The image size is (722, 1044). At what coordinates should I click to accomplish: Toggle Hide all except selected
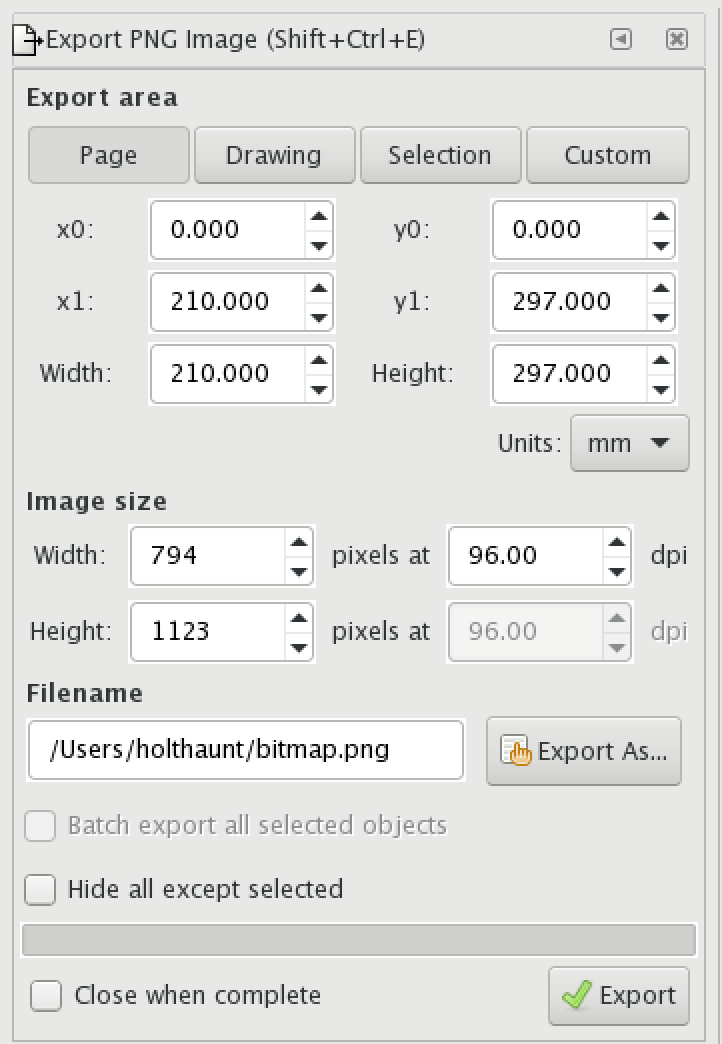[x=40, y=889]
